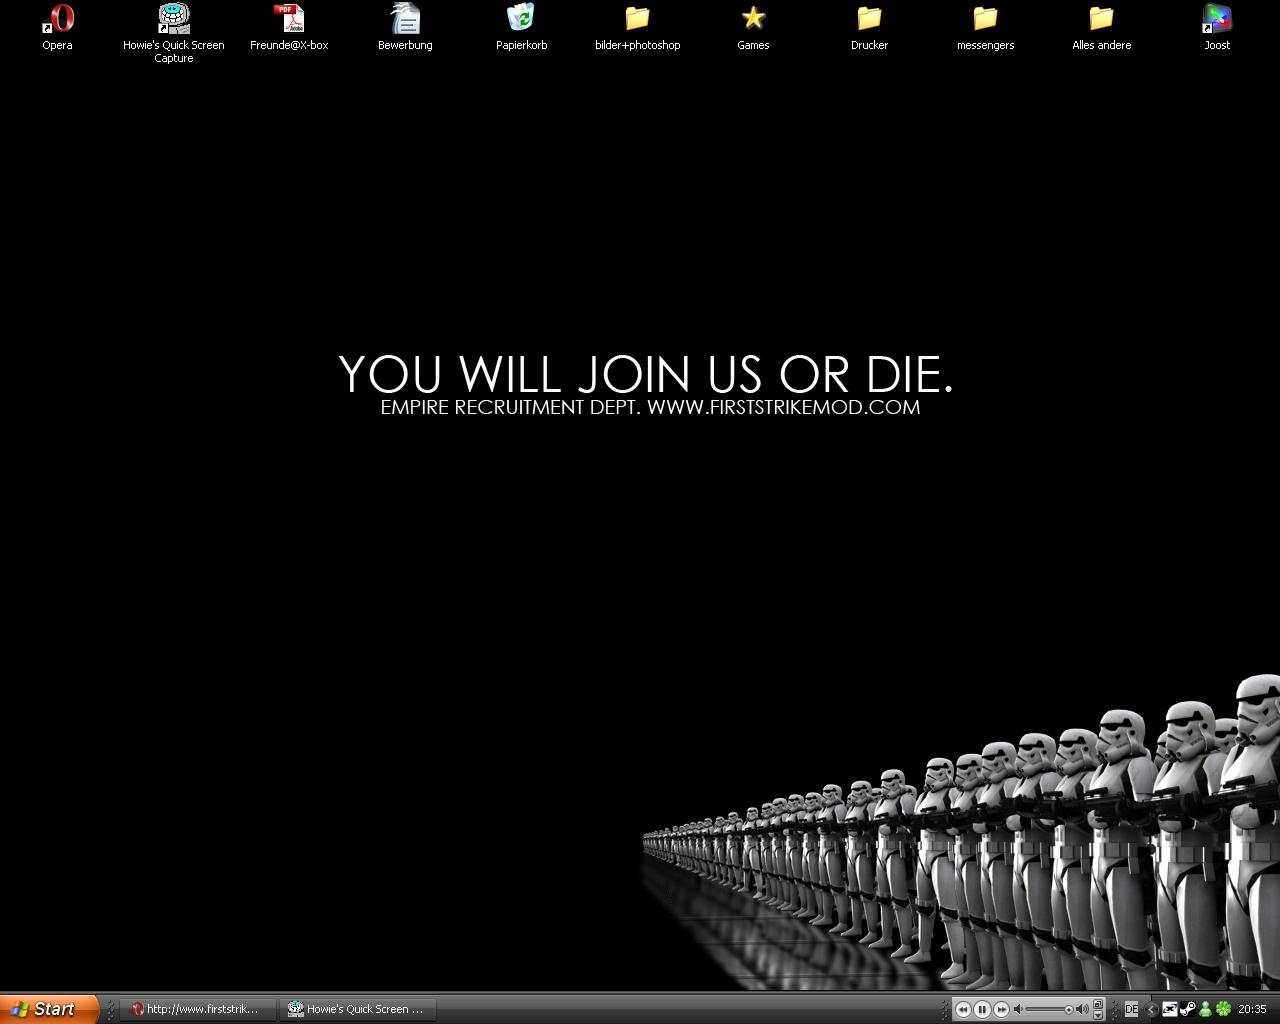Click the Steam tray icon
This screenshot has width=1280, height=1024.
(x=1187, y=1009)
